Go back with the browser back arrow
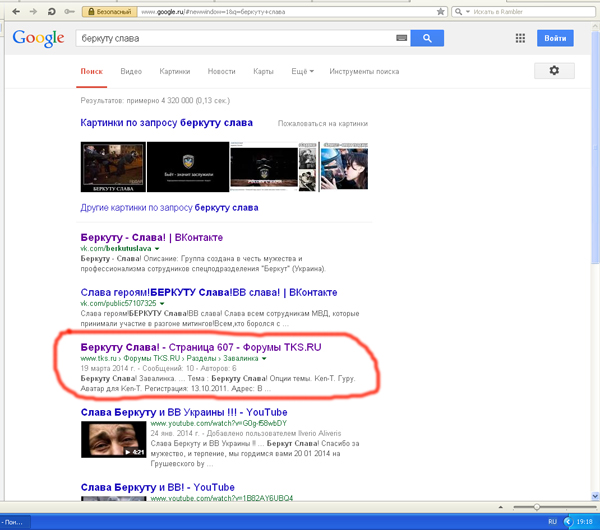The height and width of the screenshot is (530, 600). pyautogui.click(x=16, y=11)
